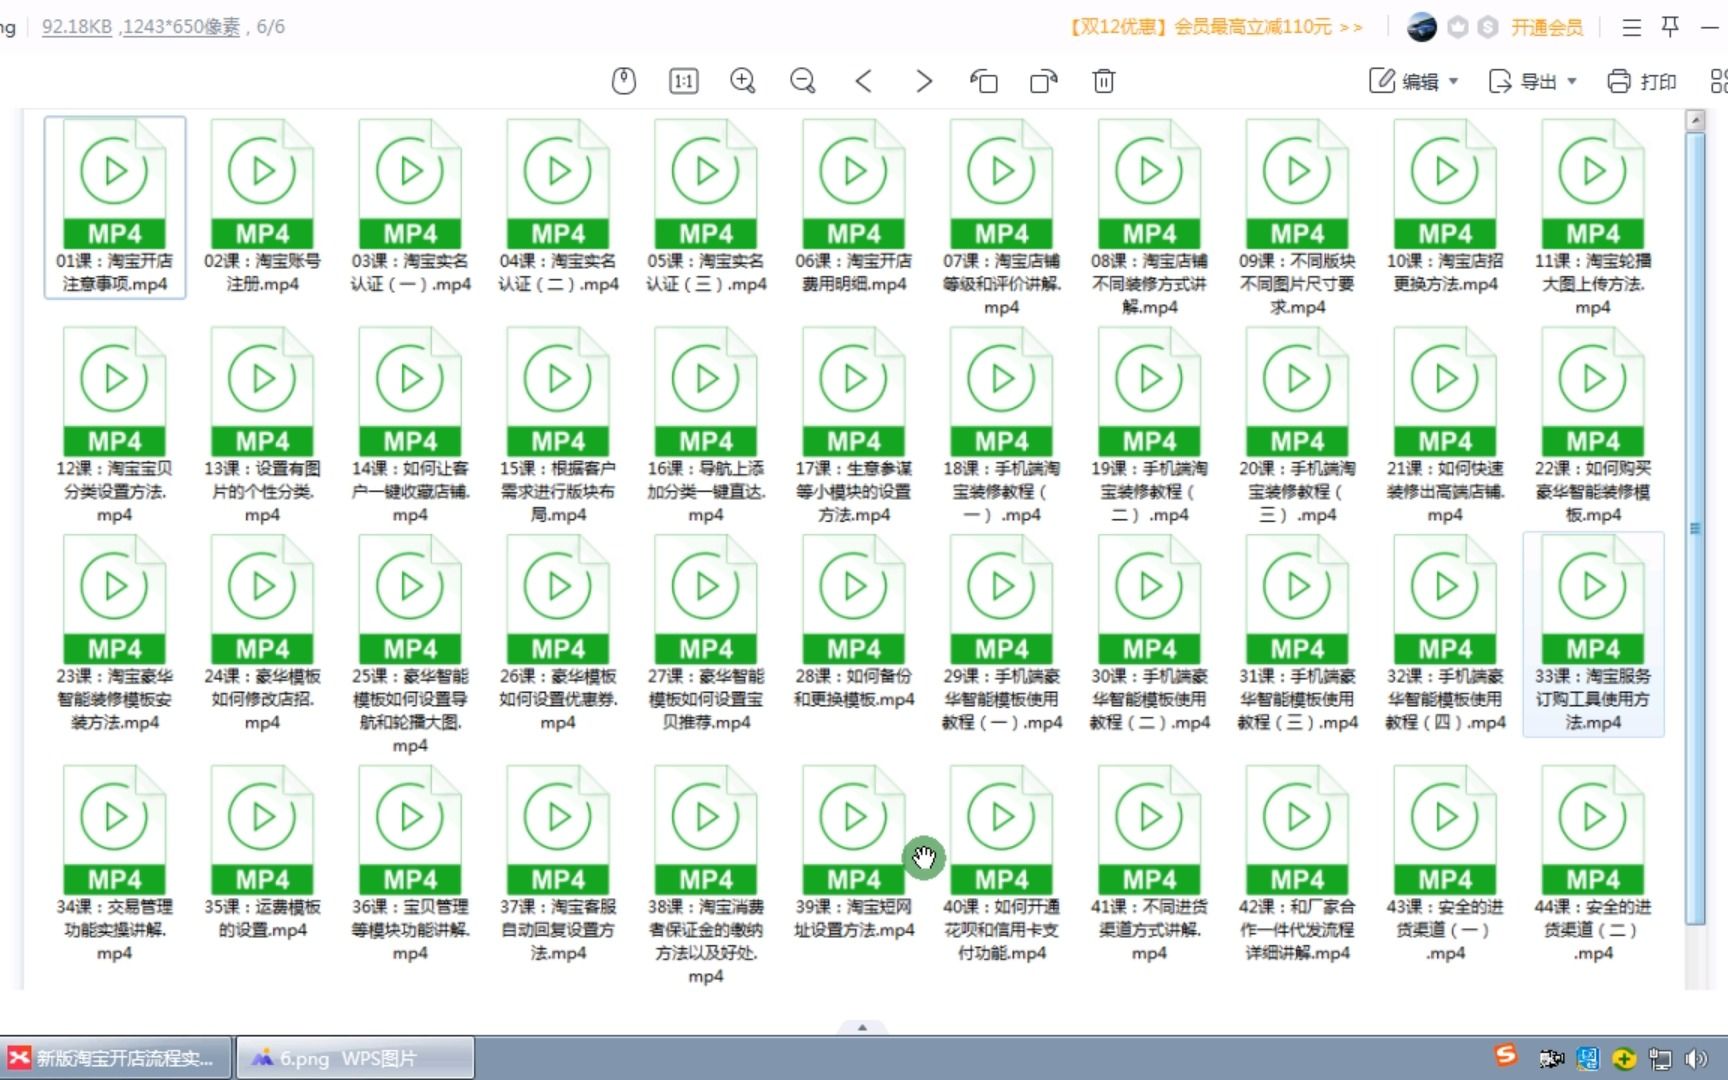The width and height of the screenshot is (1728, 1080).
Task: Select the 10课:淘宝店招更换方法.mp4 file
Action: coord(1445,207)
